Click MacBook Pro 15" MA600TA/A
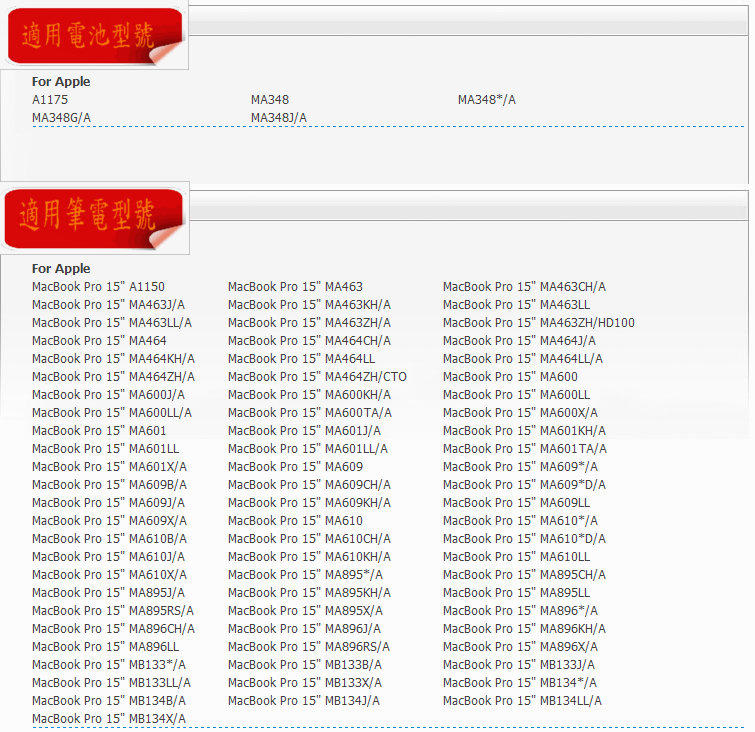This screenshot has height=732, width=755. [x=310, y=412]
